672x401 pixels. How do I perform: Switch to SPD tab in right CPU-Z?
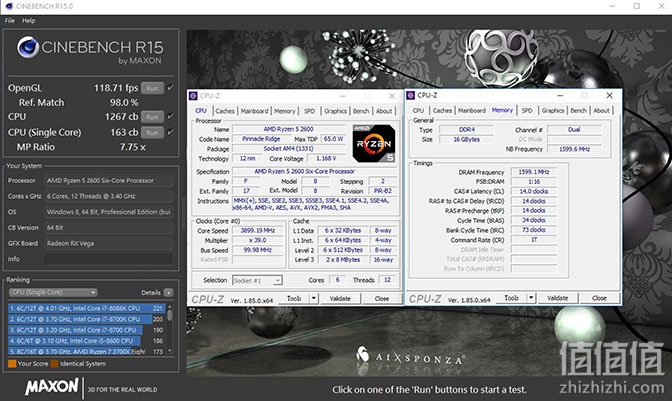(527, 111)
